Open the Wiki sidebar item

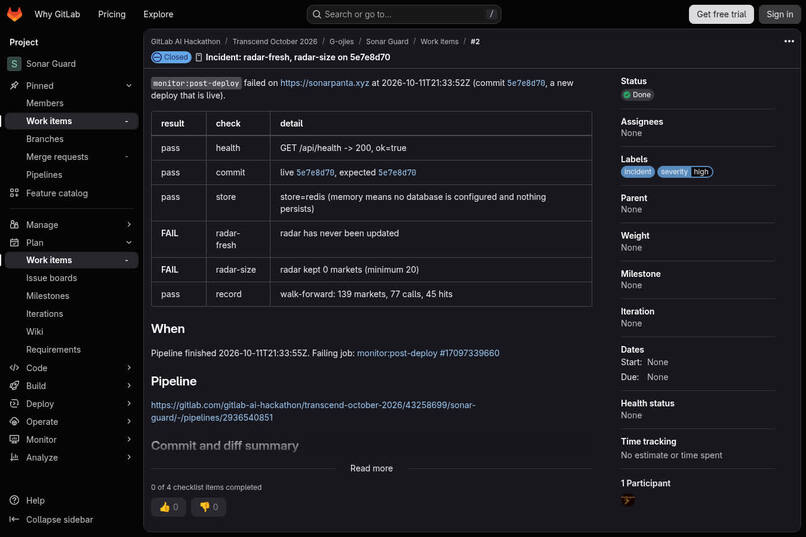click(x=34, y=331)
